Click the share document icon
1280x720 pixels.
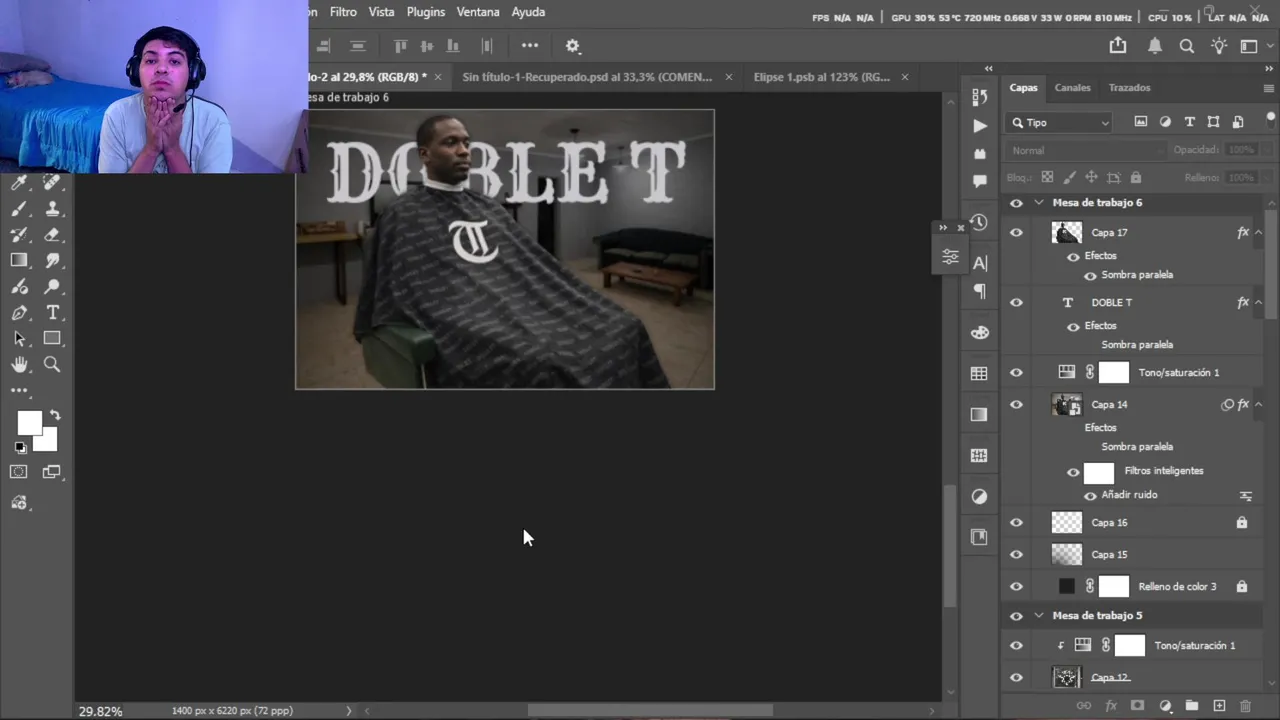tap(1118, 46)
